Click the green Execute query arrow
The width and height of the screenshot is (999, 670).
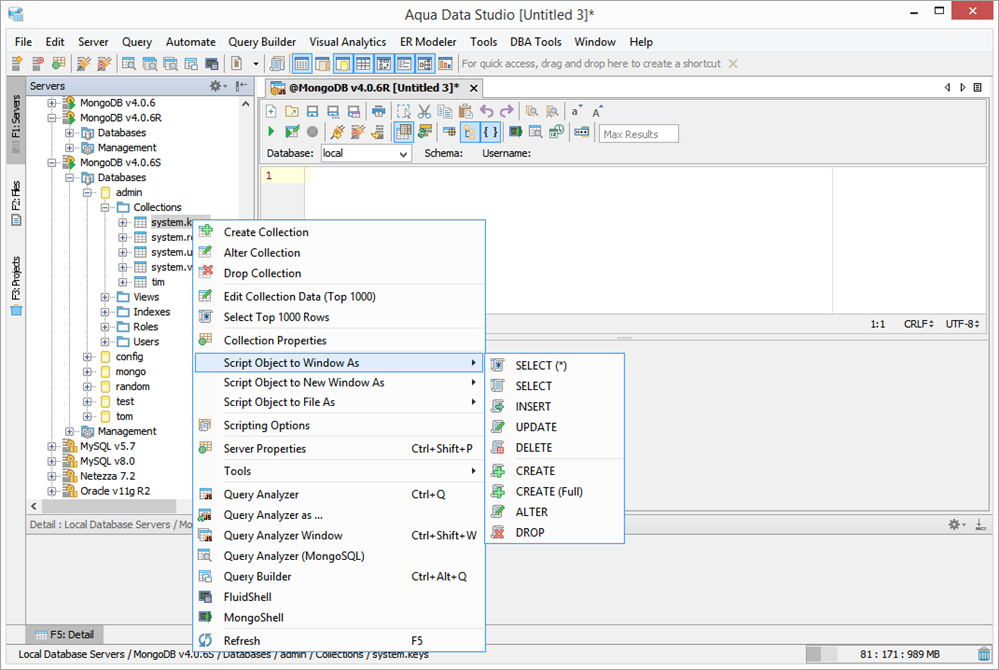click(x=271, y=132)
